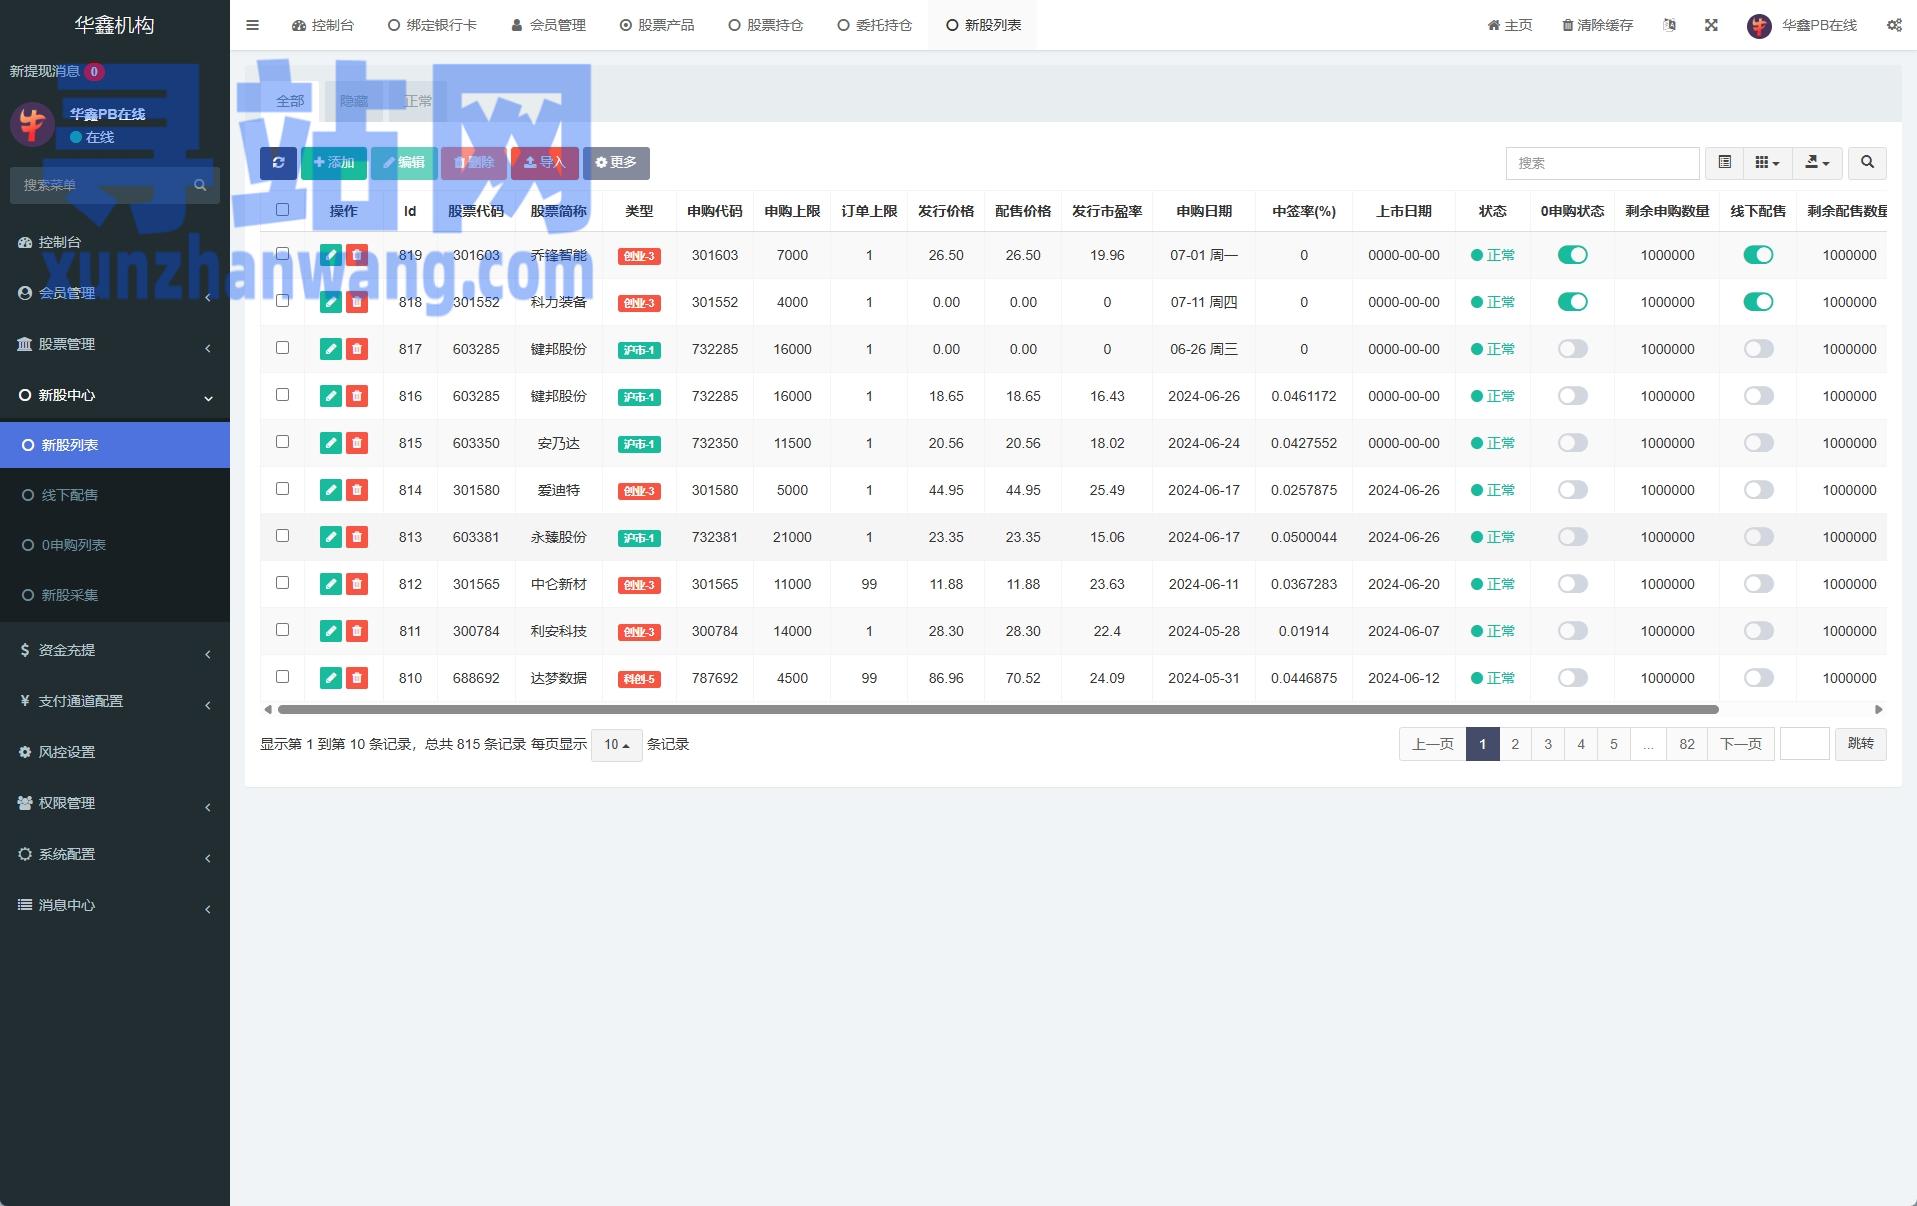Click the delete trash icon for row 819
1917x1206 pixels.
357,255
